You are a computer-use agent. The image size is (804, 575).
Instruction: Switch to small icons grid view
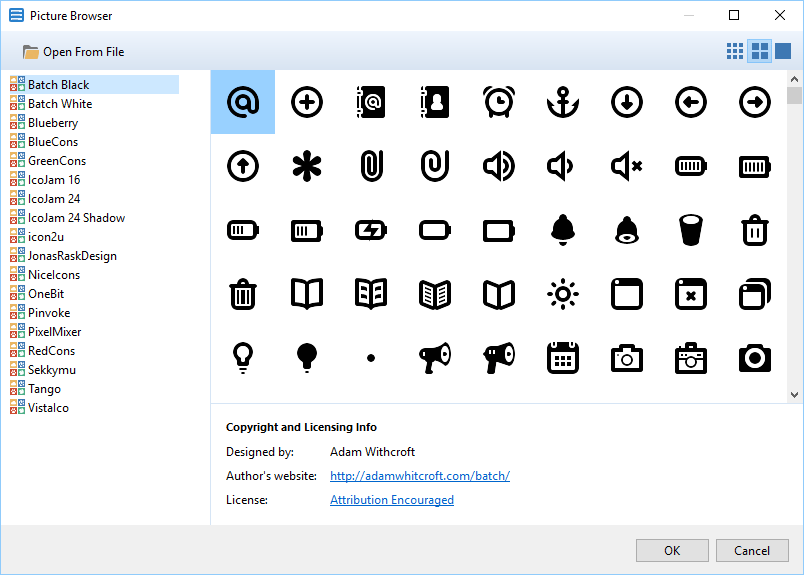735,51
